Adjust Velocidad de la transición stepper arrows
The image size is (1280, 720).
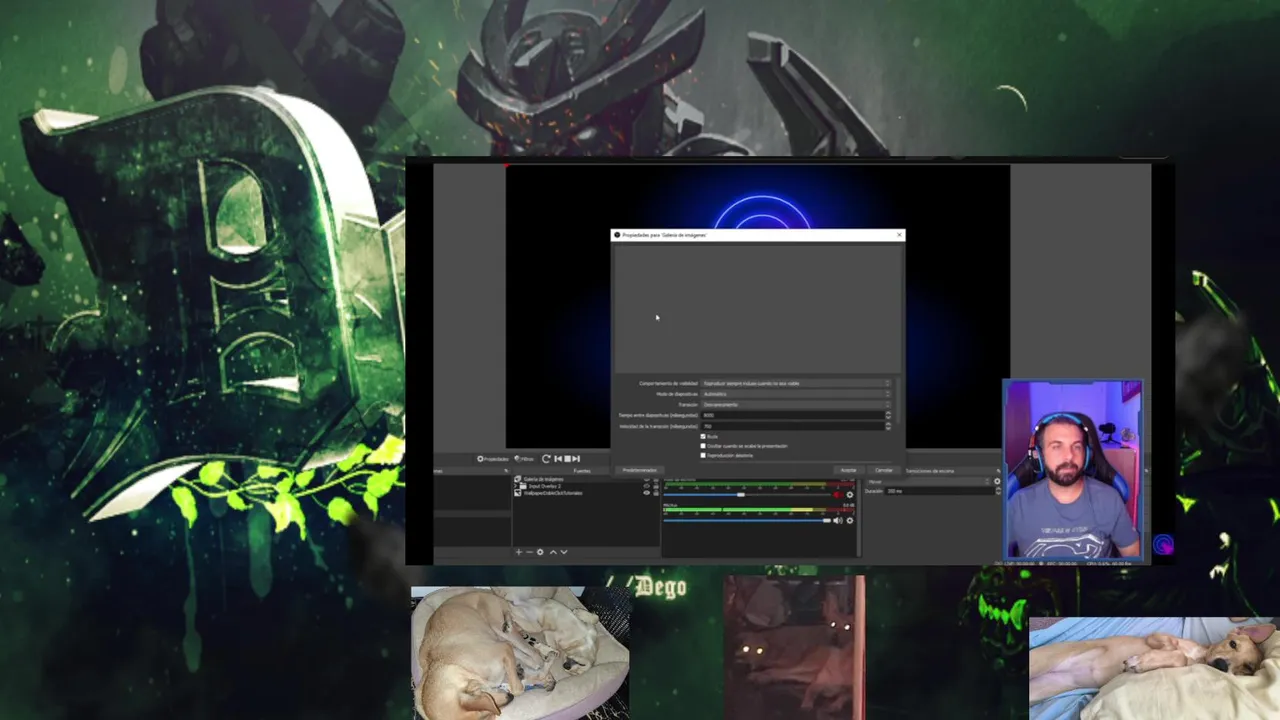point(888,426)
